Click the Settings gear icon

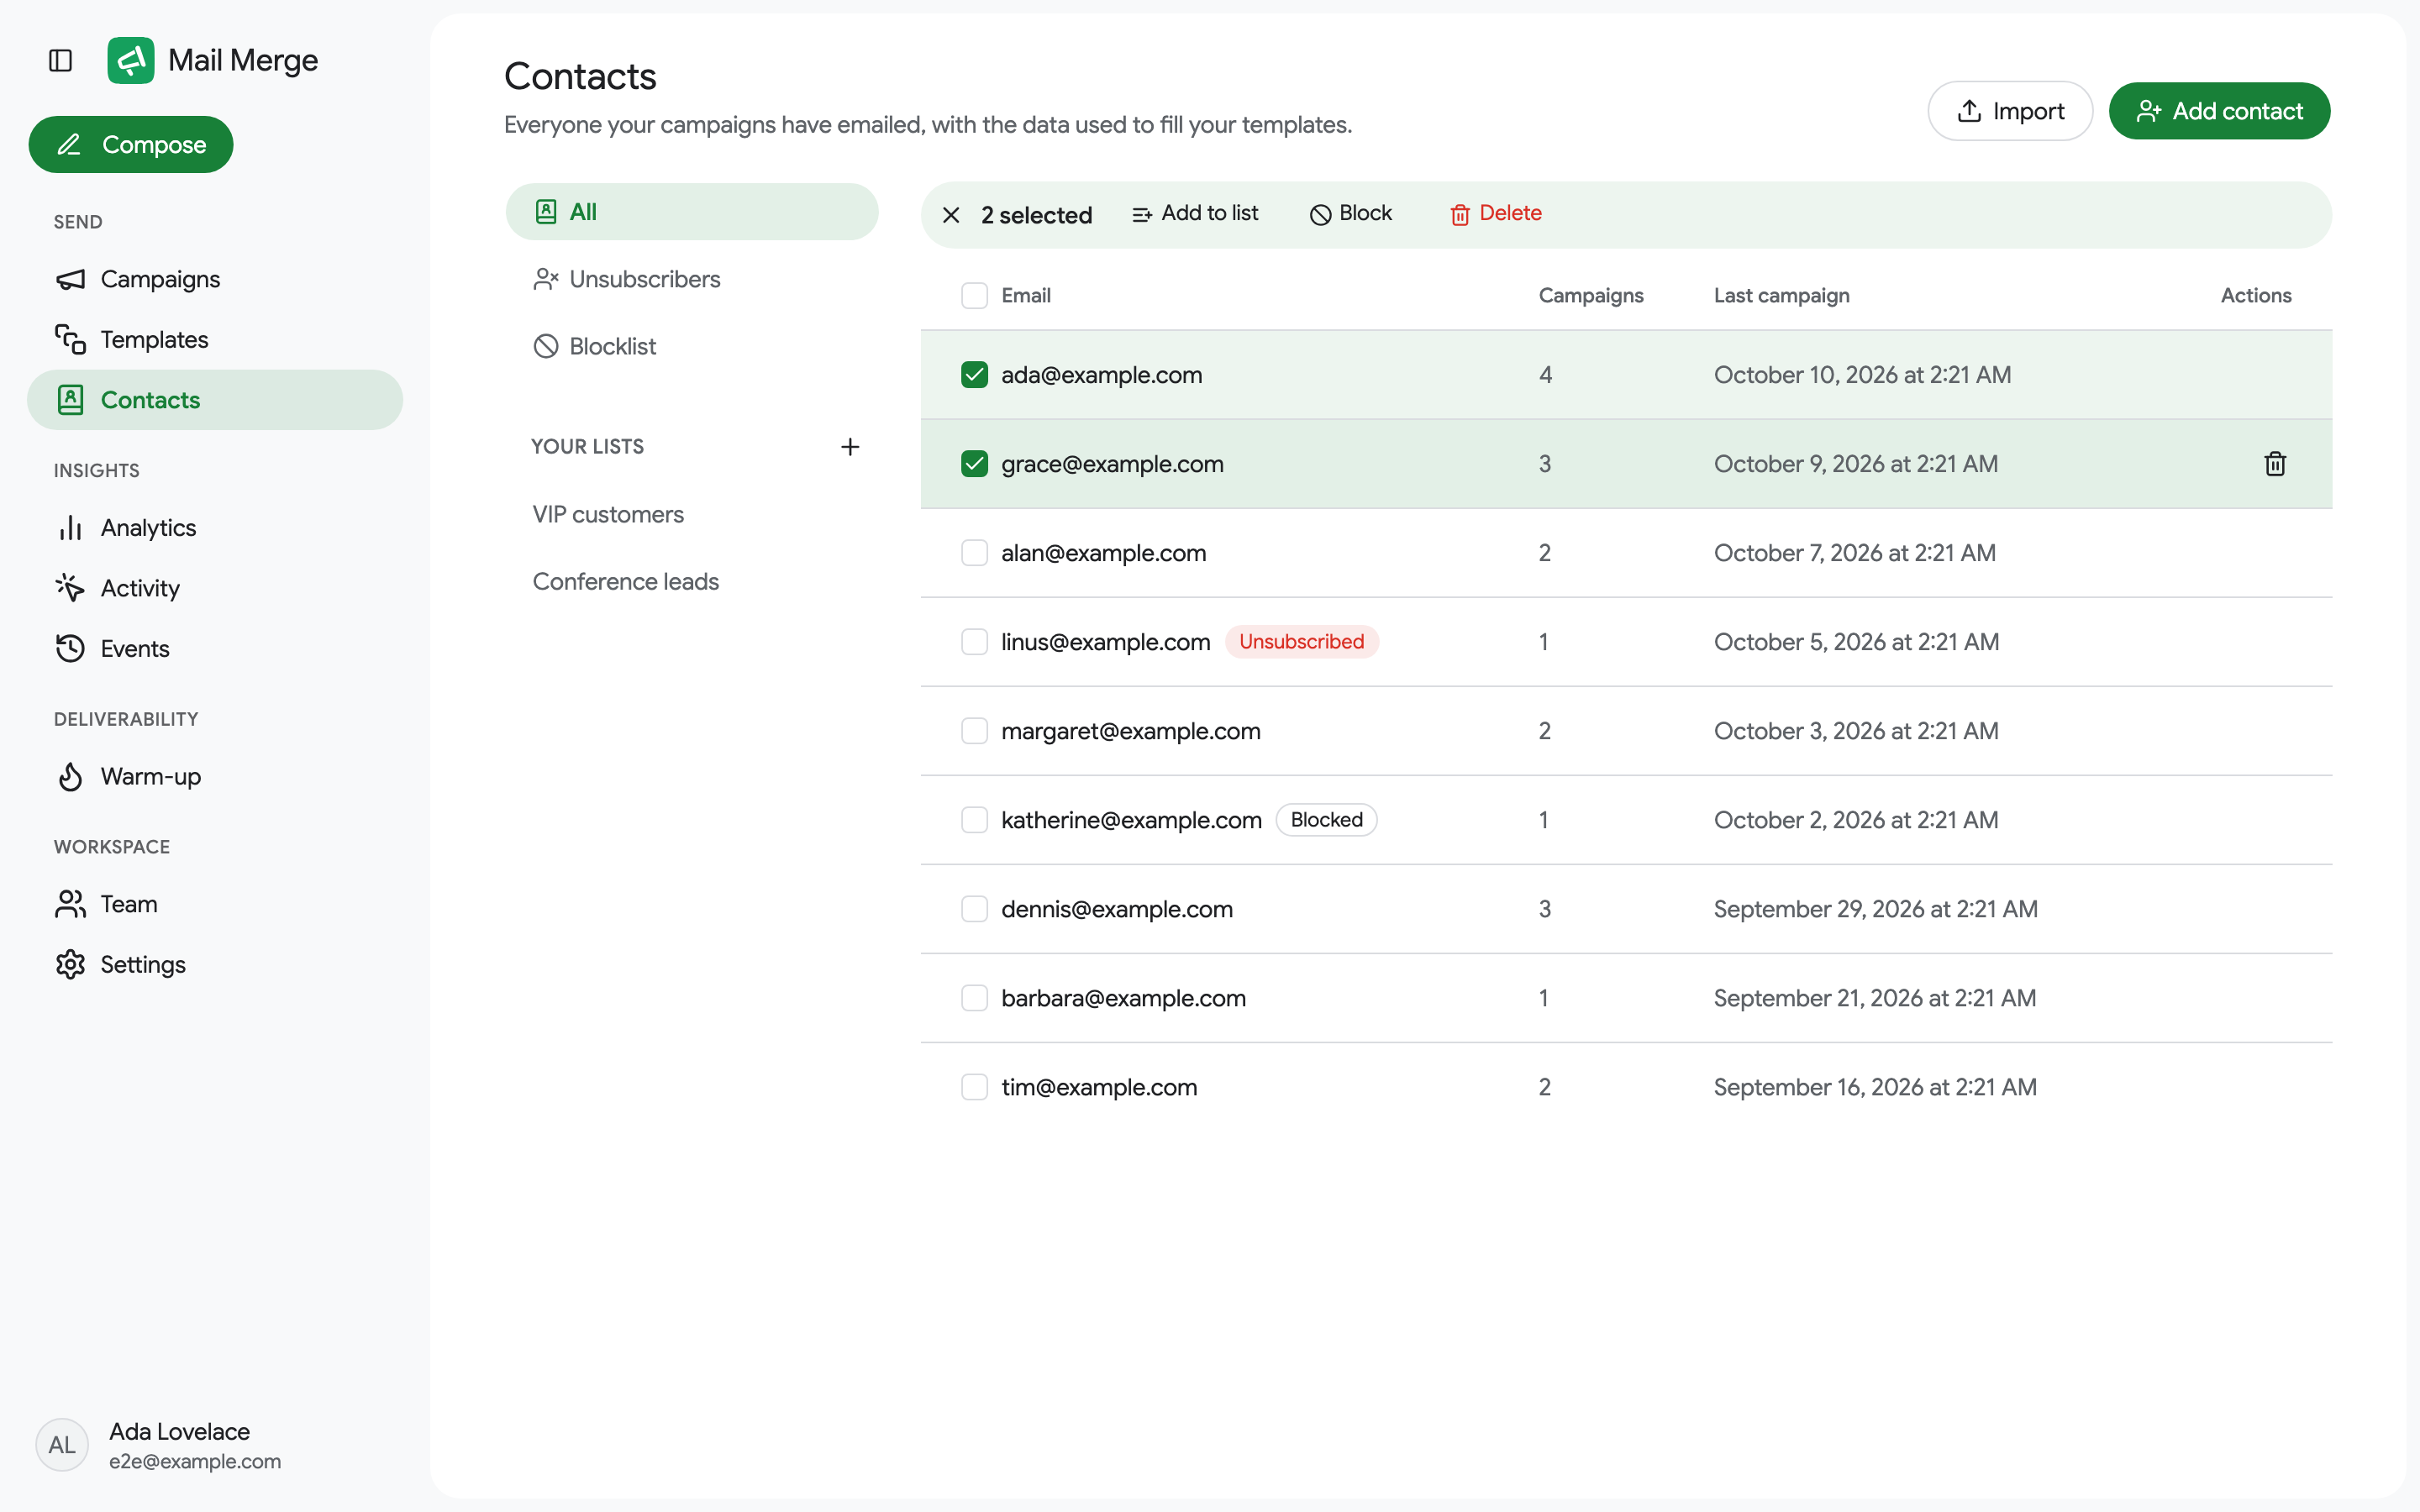[70, 965]
